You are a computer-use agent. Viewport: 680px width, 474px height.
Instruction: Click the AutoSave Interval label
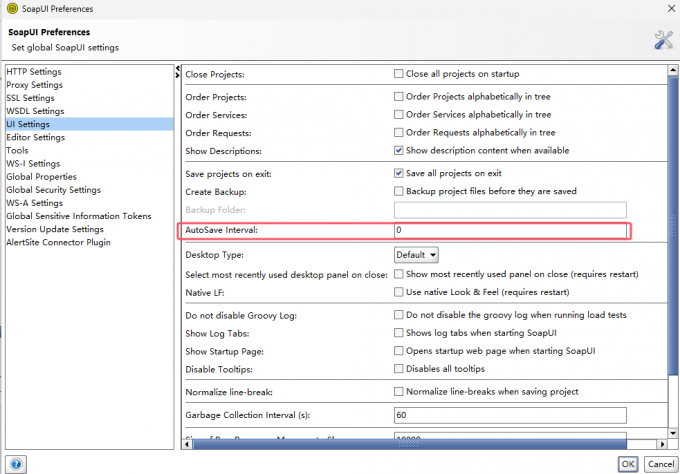tap(222, 230)
